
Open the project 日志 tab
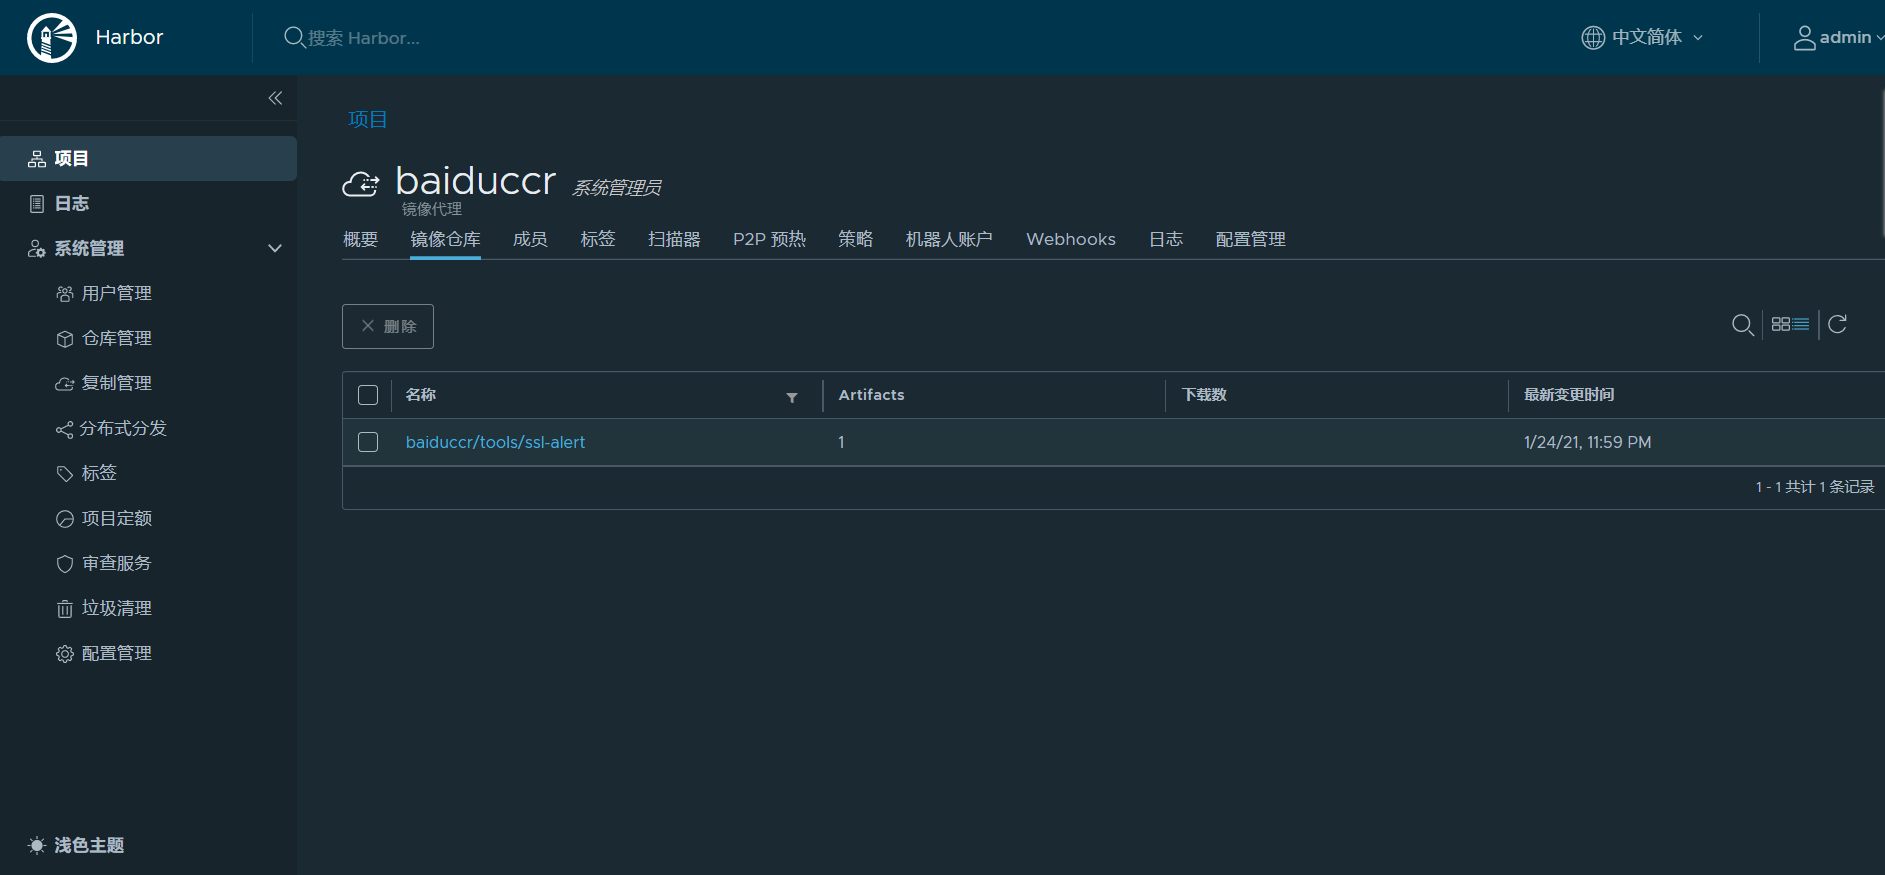click(1165, 239)
